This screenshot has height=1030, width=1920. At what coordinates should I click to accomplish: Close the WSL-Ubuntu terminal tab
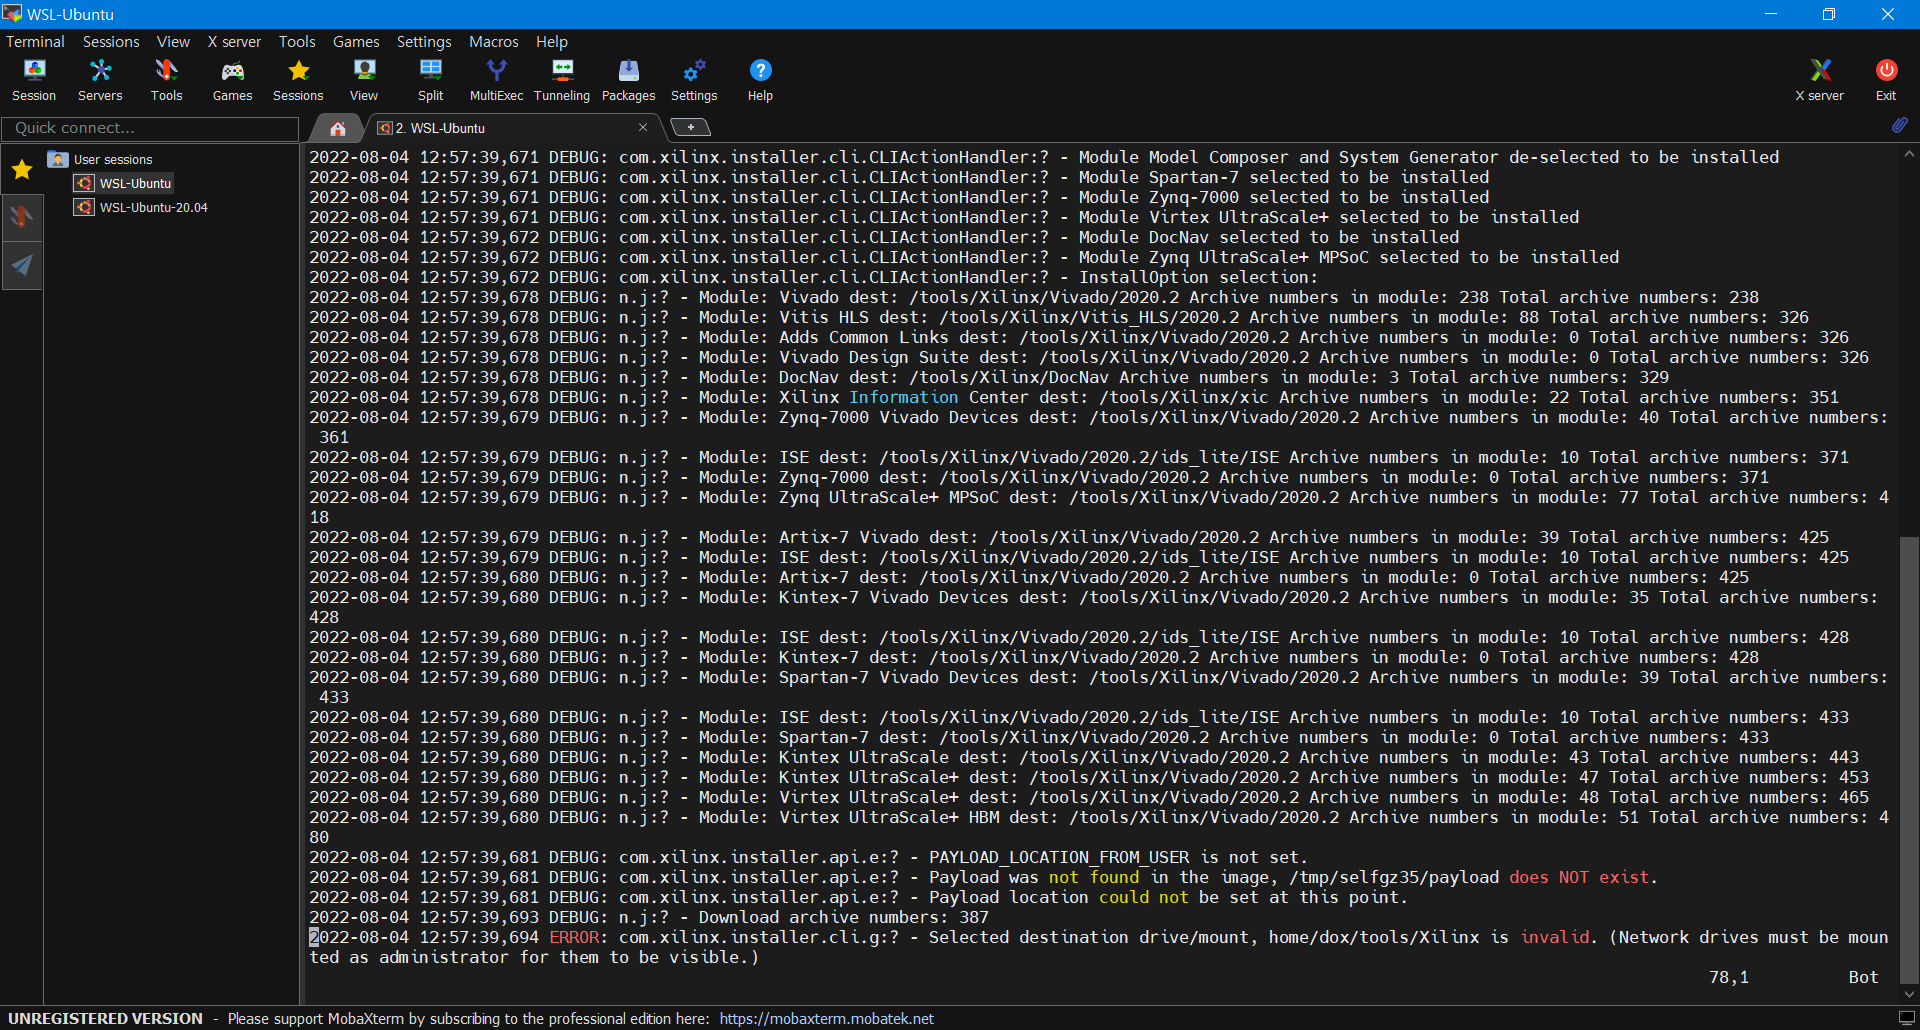click(643, 127)
